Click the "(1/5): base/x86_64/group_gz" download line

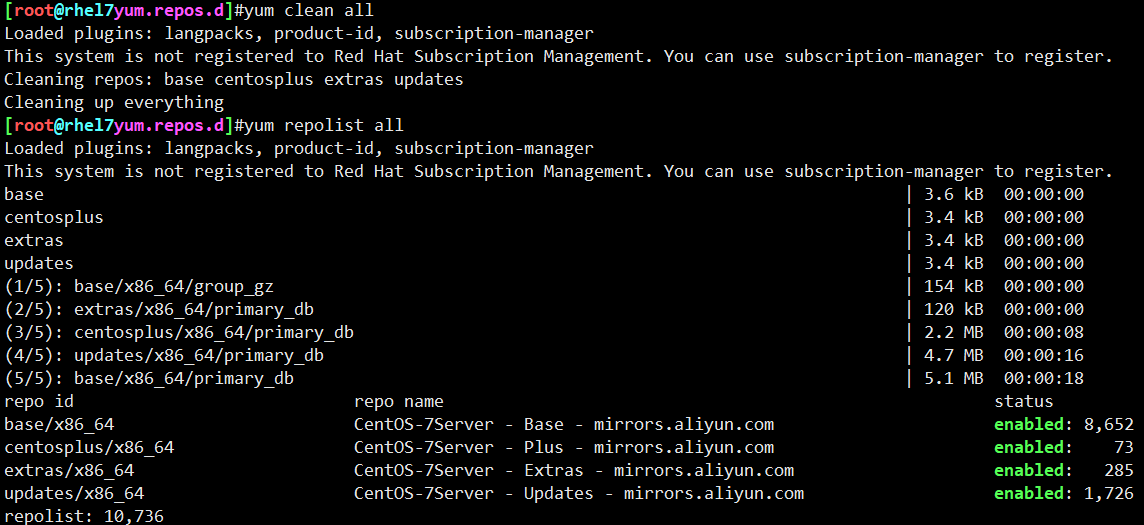click(x=139, y=287)
